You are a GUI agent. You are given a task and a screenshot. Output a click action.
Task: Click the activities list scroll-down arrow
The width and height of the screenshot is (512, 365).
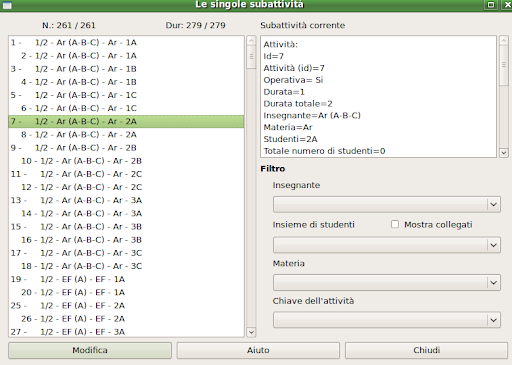pyautogui.click(x=251, y=332)
